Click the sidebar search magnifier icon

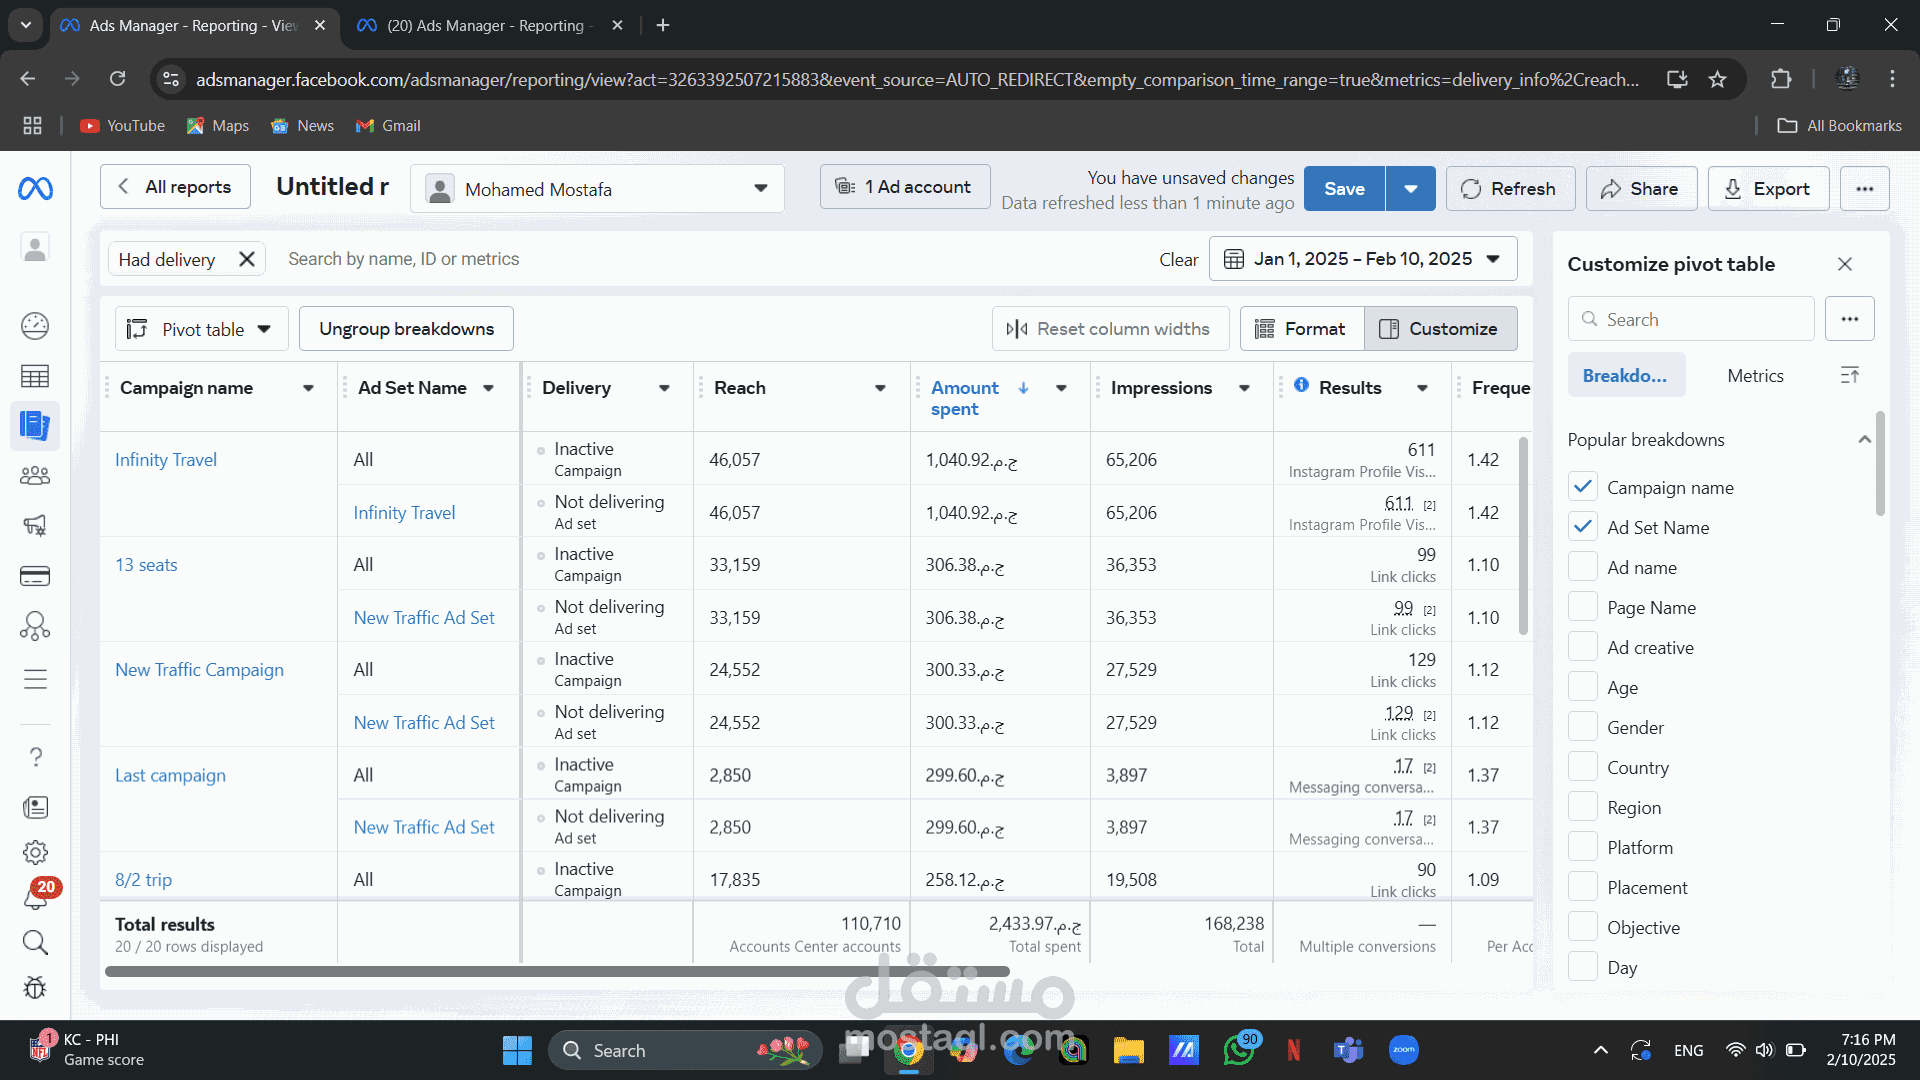[35, 942]
